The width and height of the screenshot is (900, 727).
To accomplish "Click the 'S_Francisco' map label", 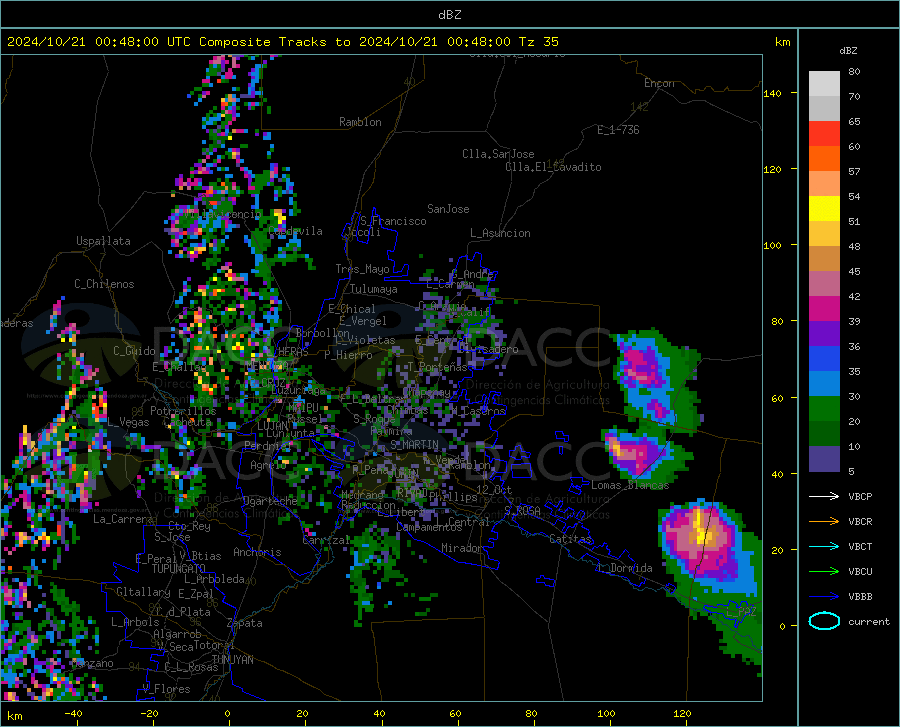I will pos(393,221).
